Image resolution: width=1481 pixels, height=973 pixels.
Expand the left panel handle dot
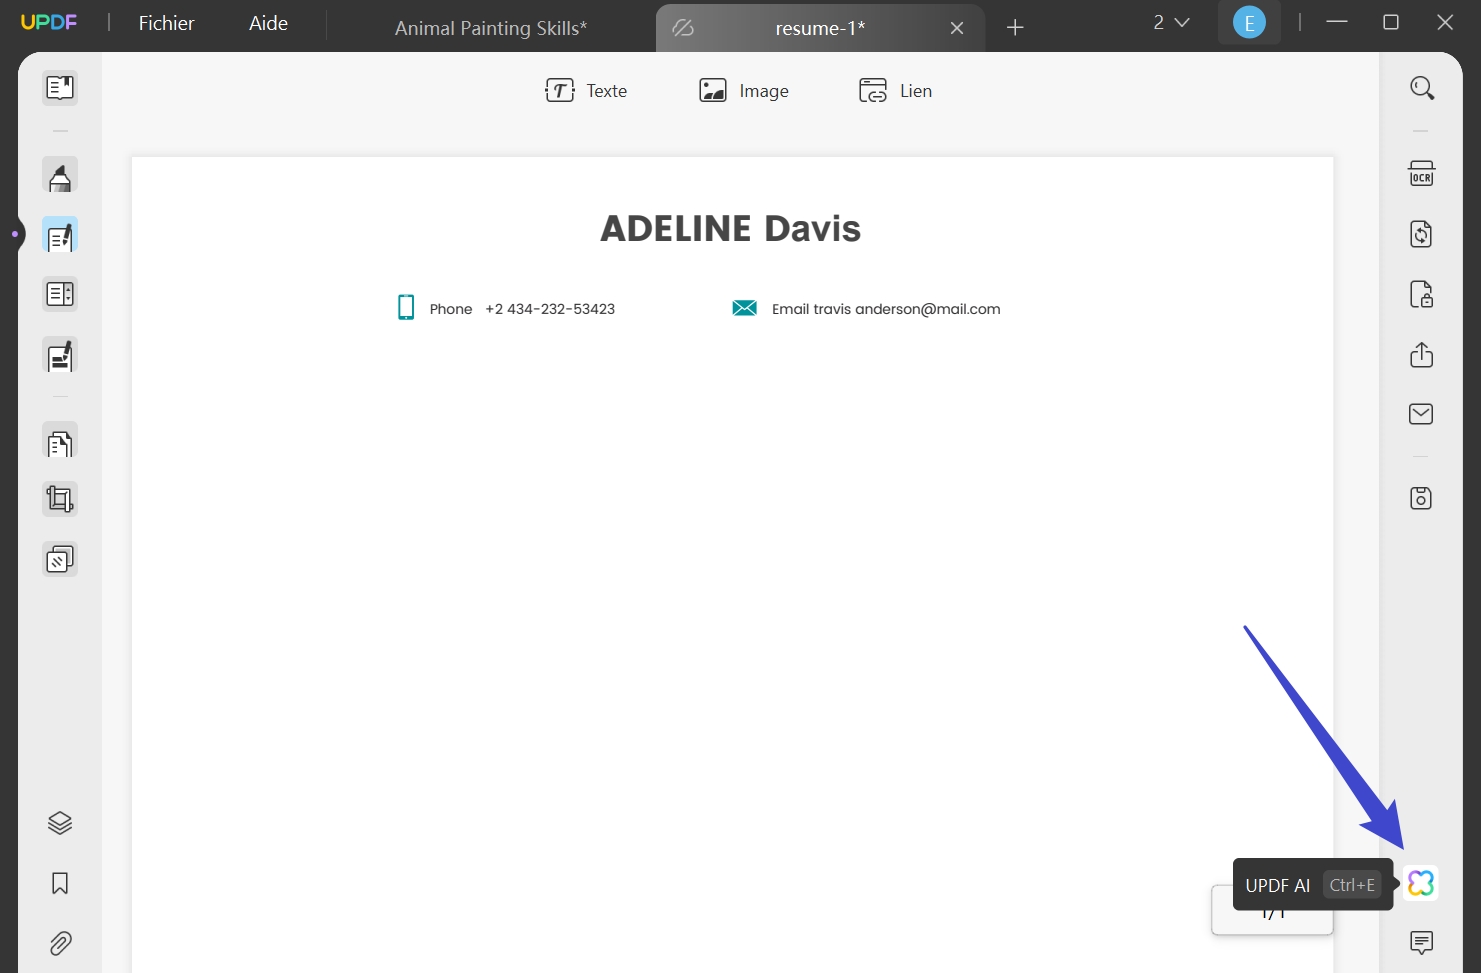point(15,234)
